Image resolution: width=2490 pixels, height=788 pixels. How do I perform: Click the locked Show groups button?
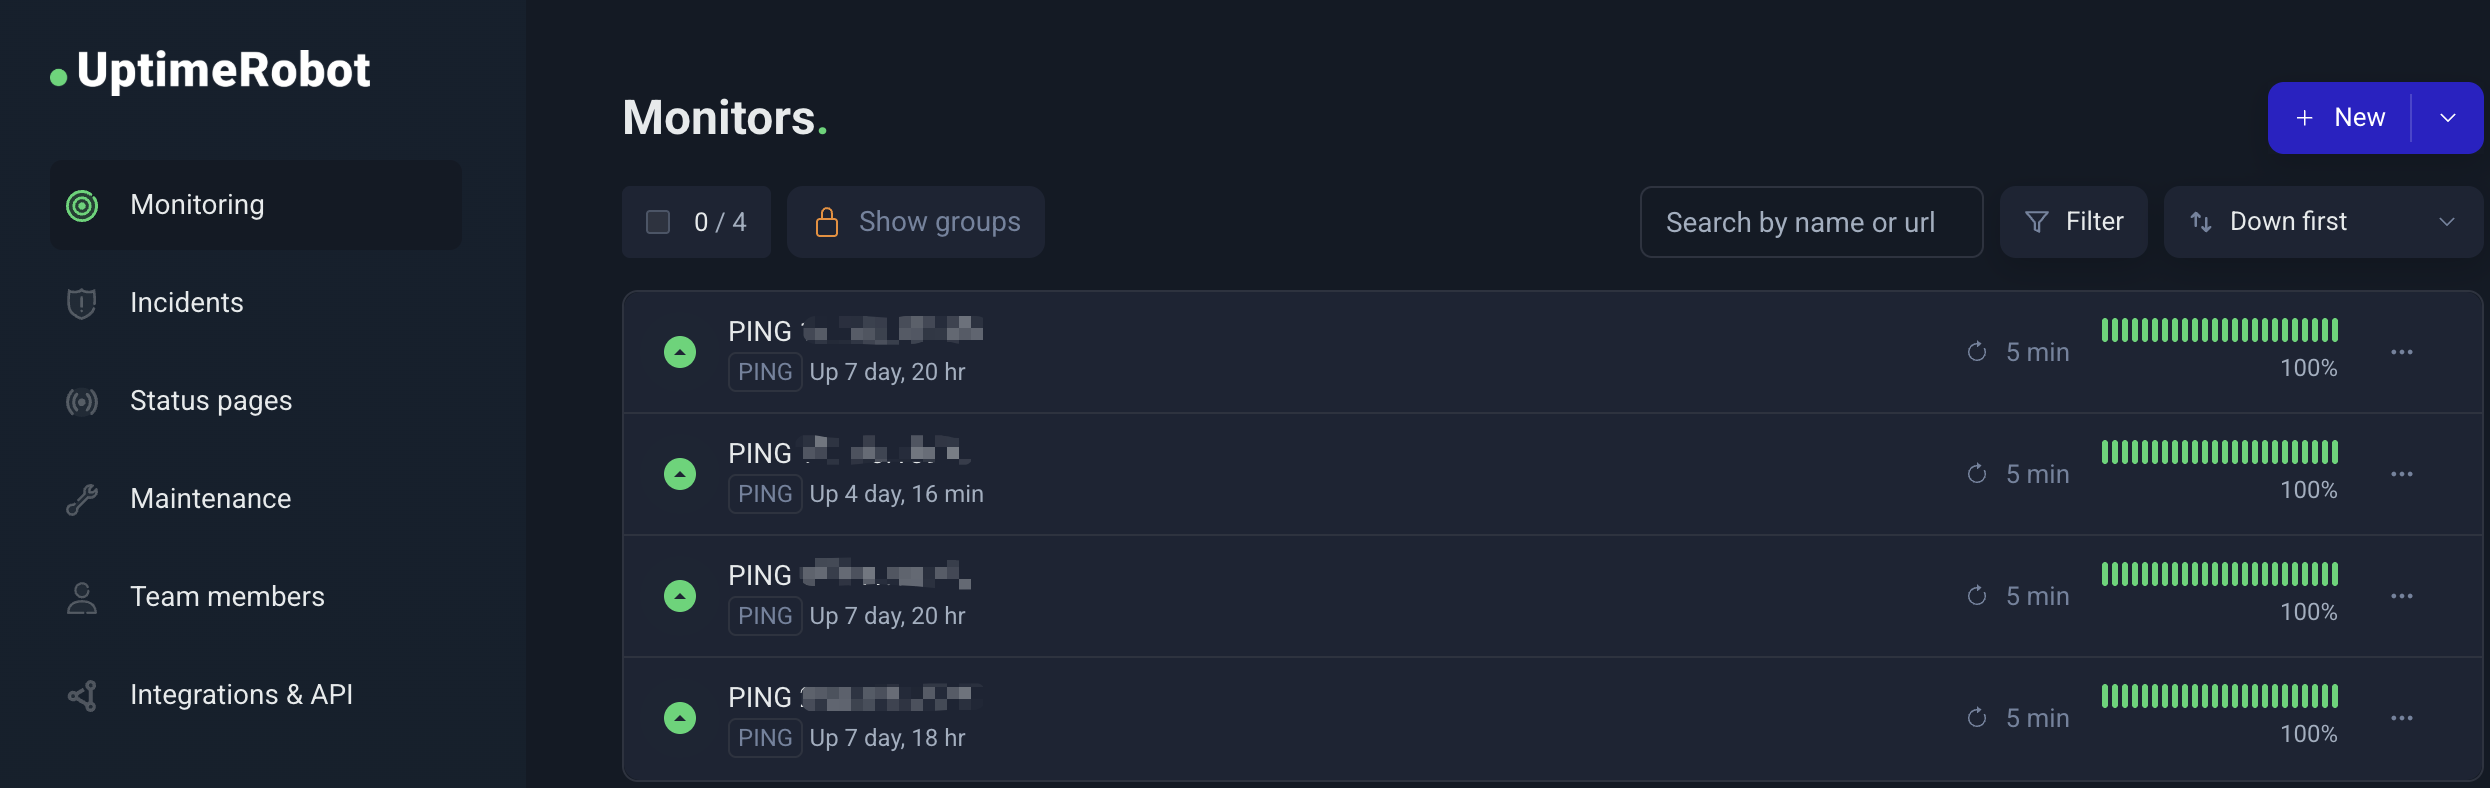point(916,222)
